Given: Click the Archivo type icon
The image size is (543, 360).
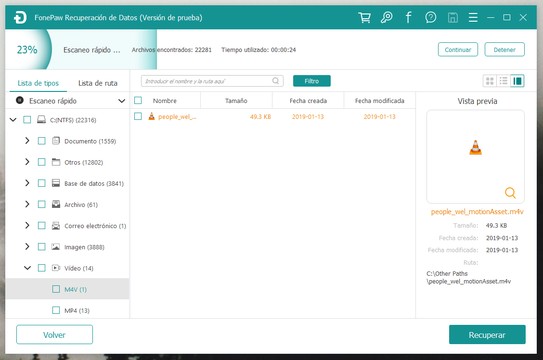Looking at the screenshot, I should click(x=56, y=204).
